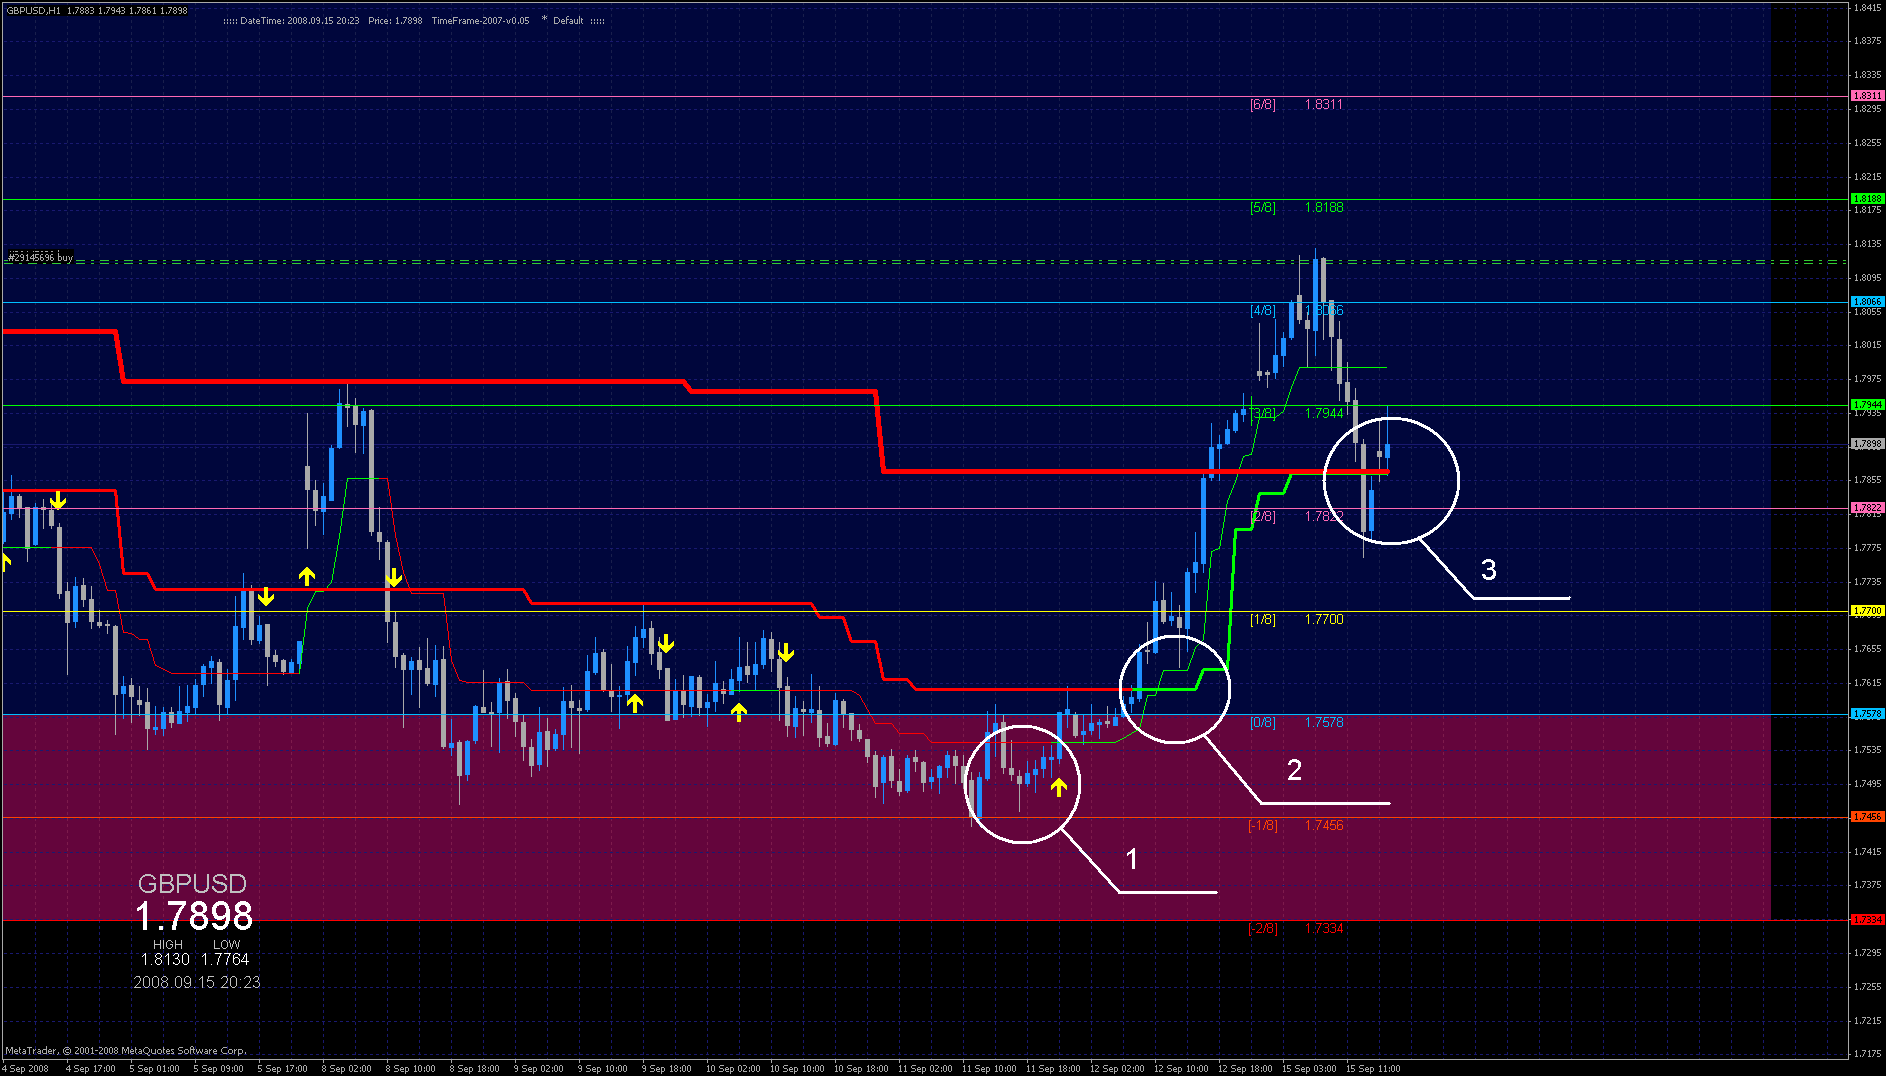The image size is (1886, 1076).
Task: Click the 1.8255 price scale value
Action: 1867,142
